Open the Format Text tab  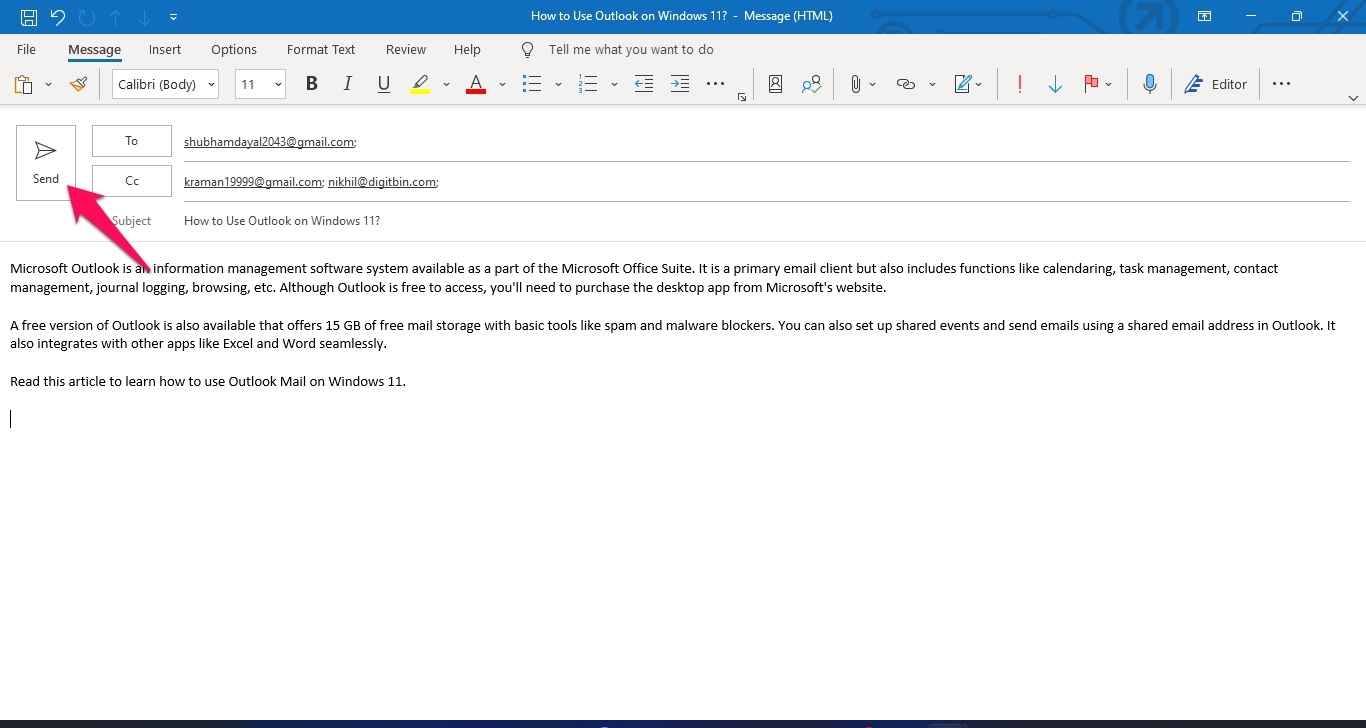pyautogui.click(x=321, y=50)
